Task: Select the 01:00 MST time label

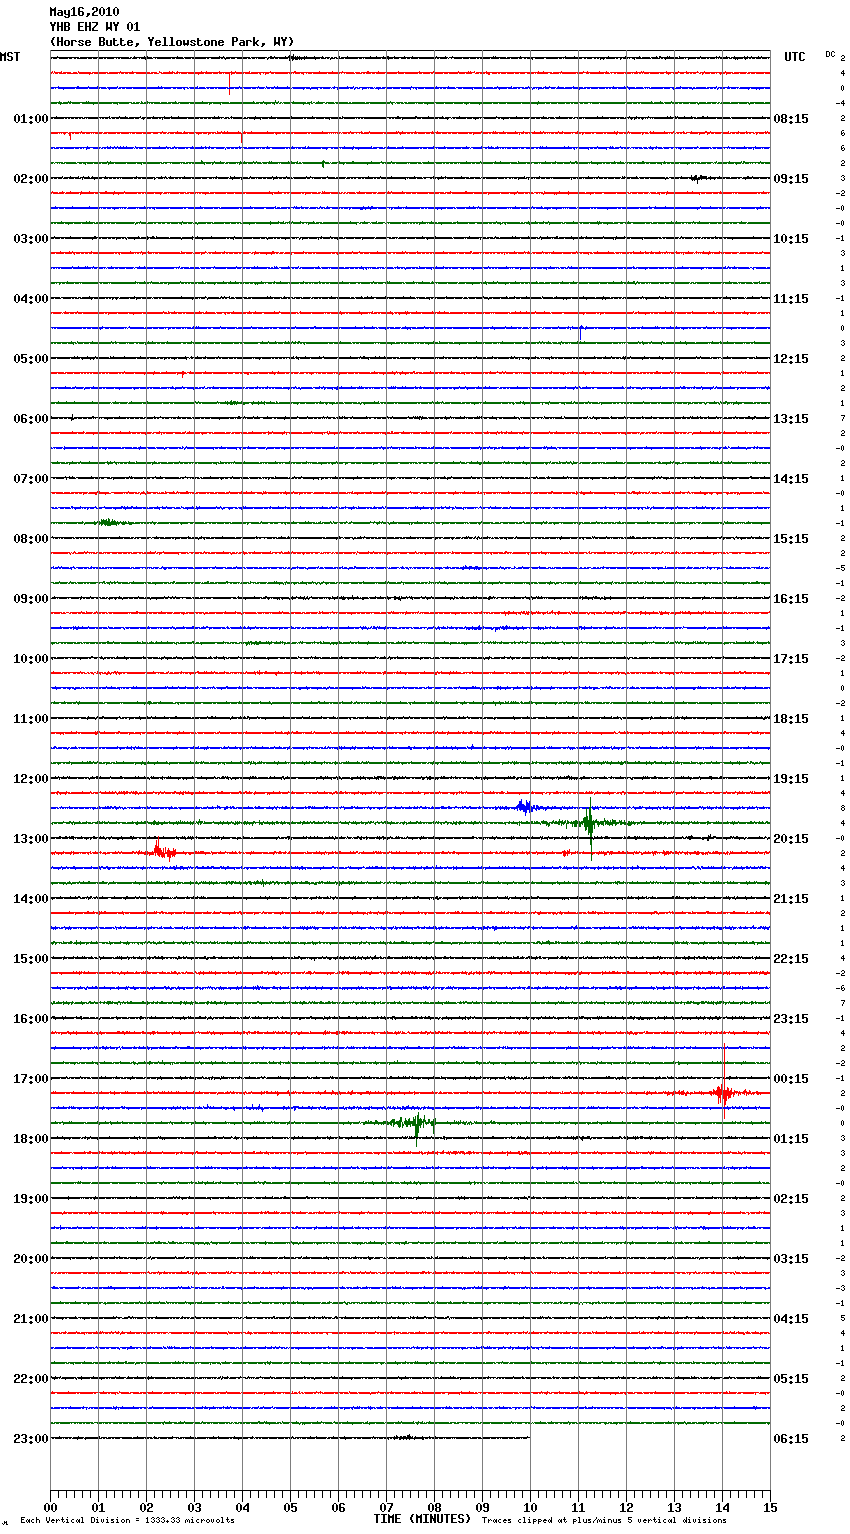Action: pos(31,119)
